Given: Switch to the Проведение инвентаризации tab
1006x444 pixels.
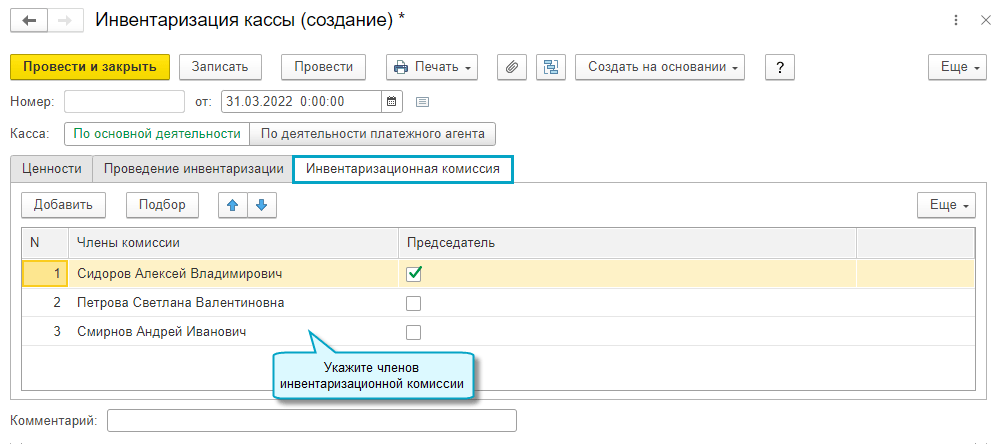Looking at the screenshot, I should [193, 169].
